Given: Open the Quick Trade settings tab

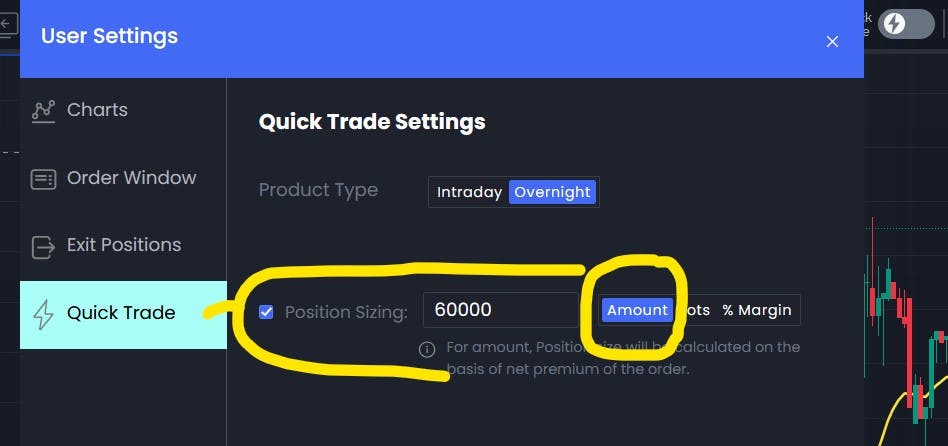Looking at the screenshot, I should click(x=123, y=313).
